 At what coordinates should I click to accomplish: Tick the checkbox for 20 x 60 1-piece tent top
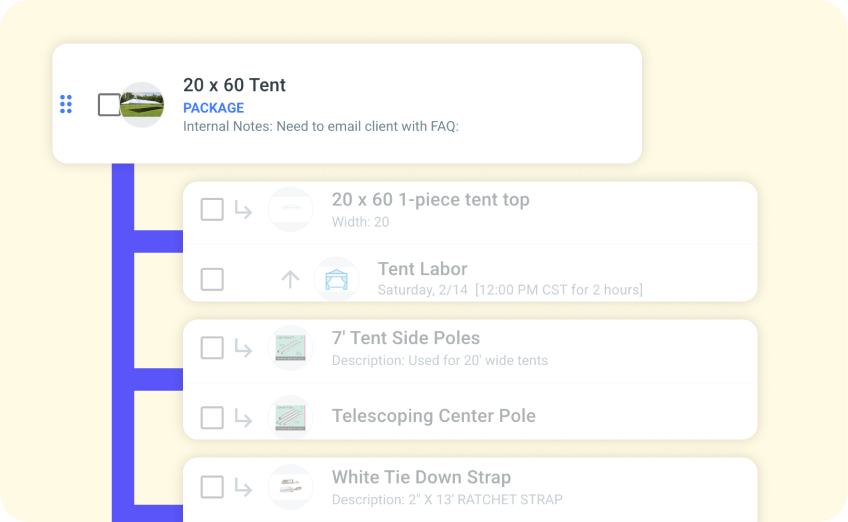(x=212, y=209)
